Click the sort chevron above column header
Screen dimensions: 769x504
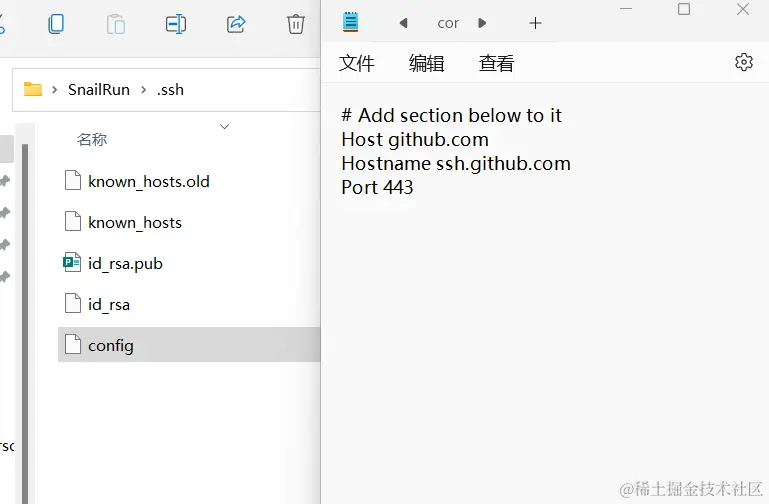point(225,126)
